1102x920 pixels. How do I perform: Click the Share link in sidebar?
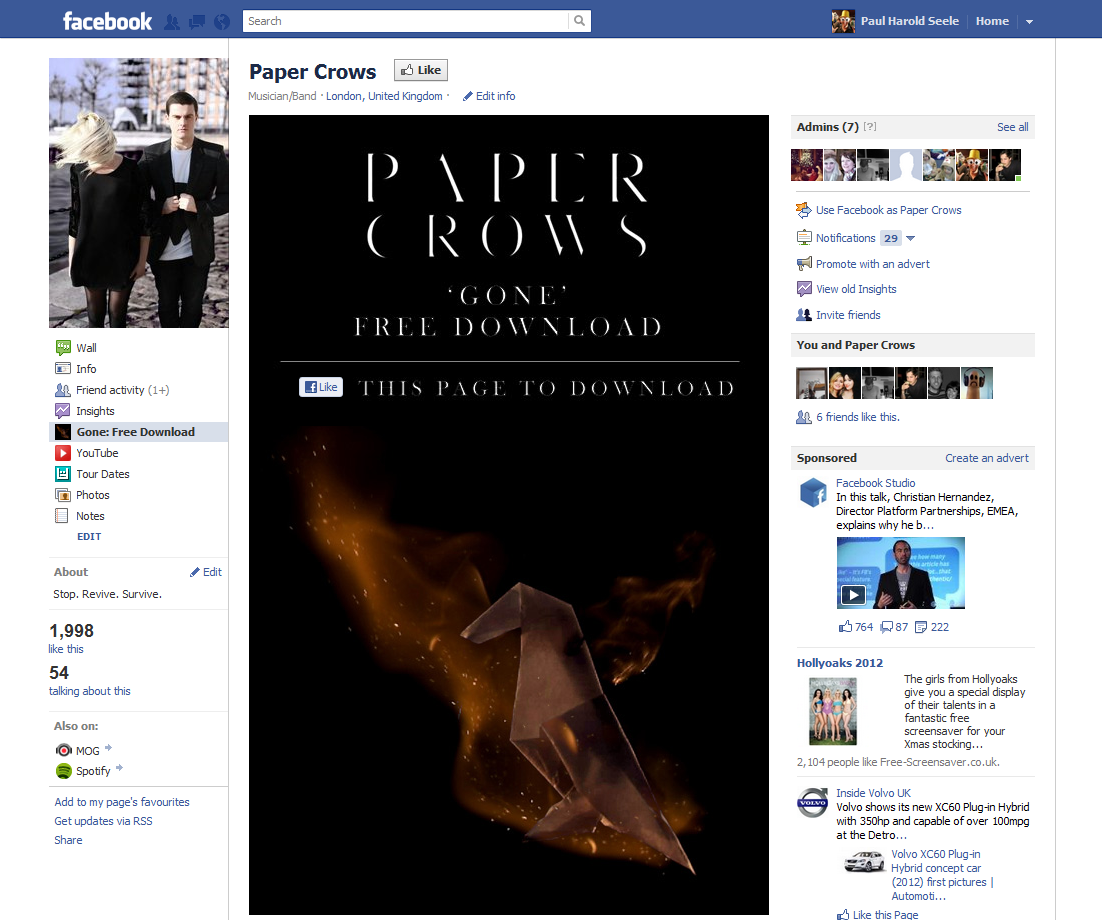point(68,840)
